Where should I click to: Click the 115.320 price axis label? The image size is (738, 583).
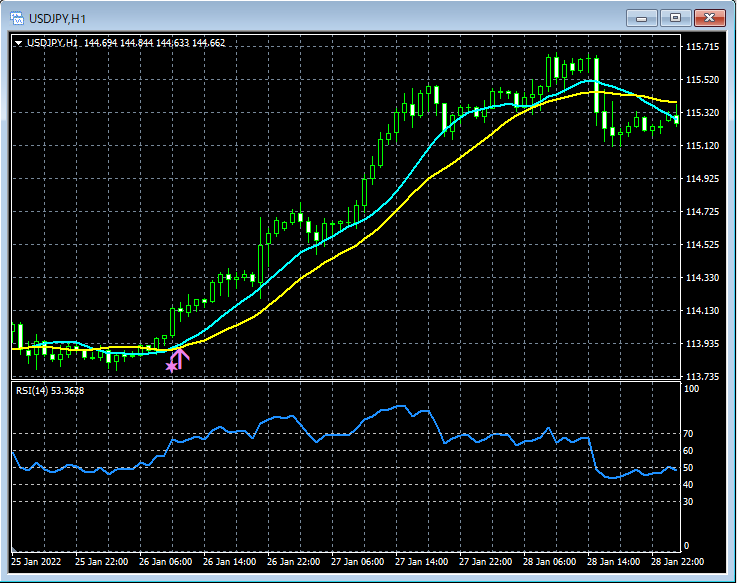pos(702,112)
